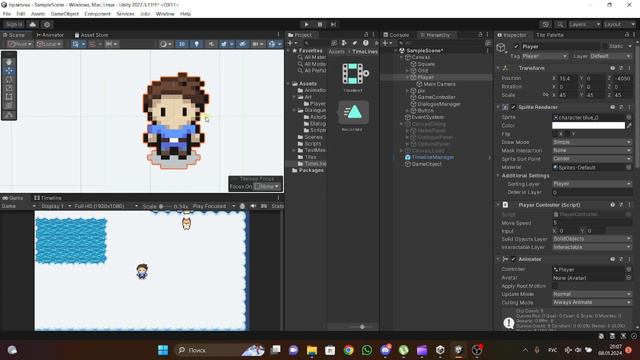The width and height of the screenshot is (640, 360).
Task: Switch to the Animator tab
Action: [50, 35]
